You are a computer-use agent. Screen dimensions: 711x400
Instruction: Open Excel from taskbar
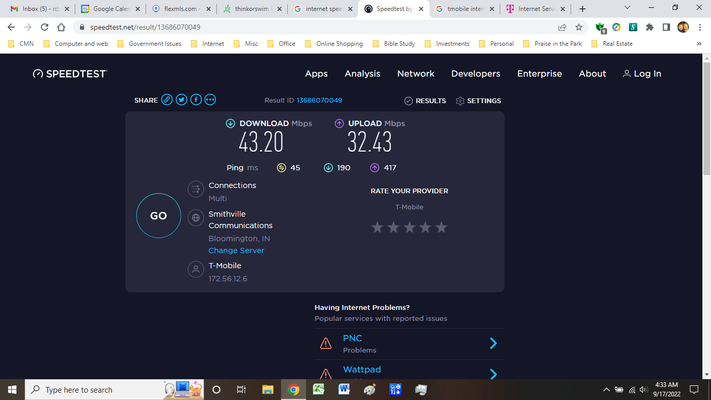click(319, 390)
